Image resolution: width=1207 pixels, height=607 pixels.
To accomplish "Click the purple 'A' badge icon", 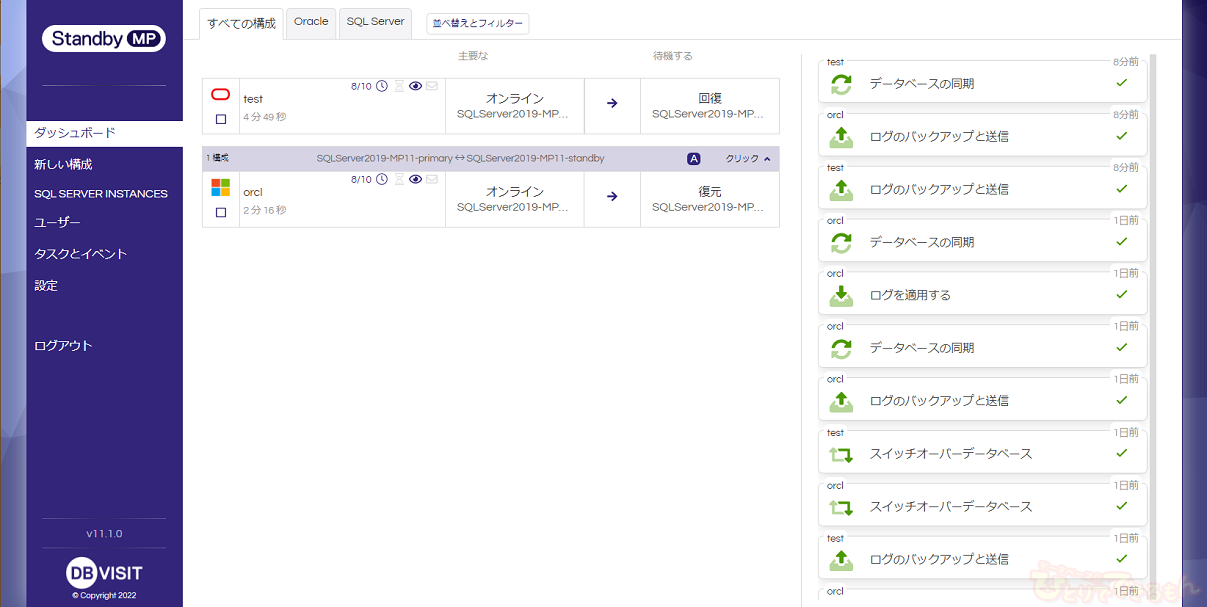I will 694,159.
